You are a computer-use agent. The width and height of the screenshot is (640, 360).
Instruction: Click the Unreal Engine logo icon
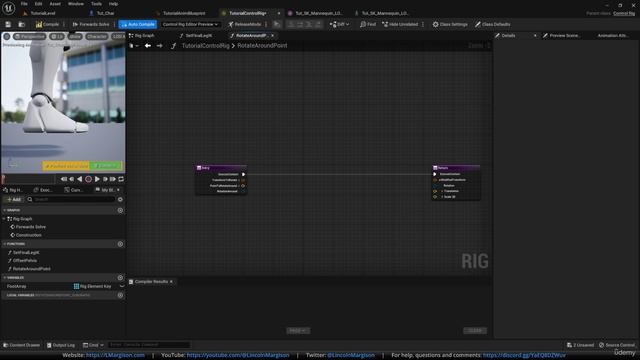pos(9,7)
